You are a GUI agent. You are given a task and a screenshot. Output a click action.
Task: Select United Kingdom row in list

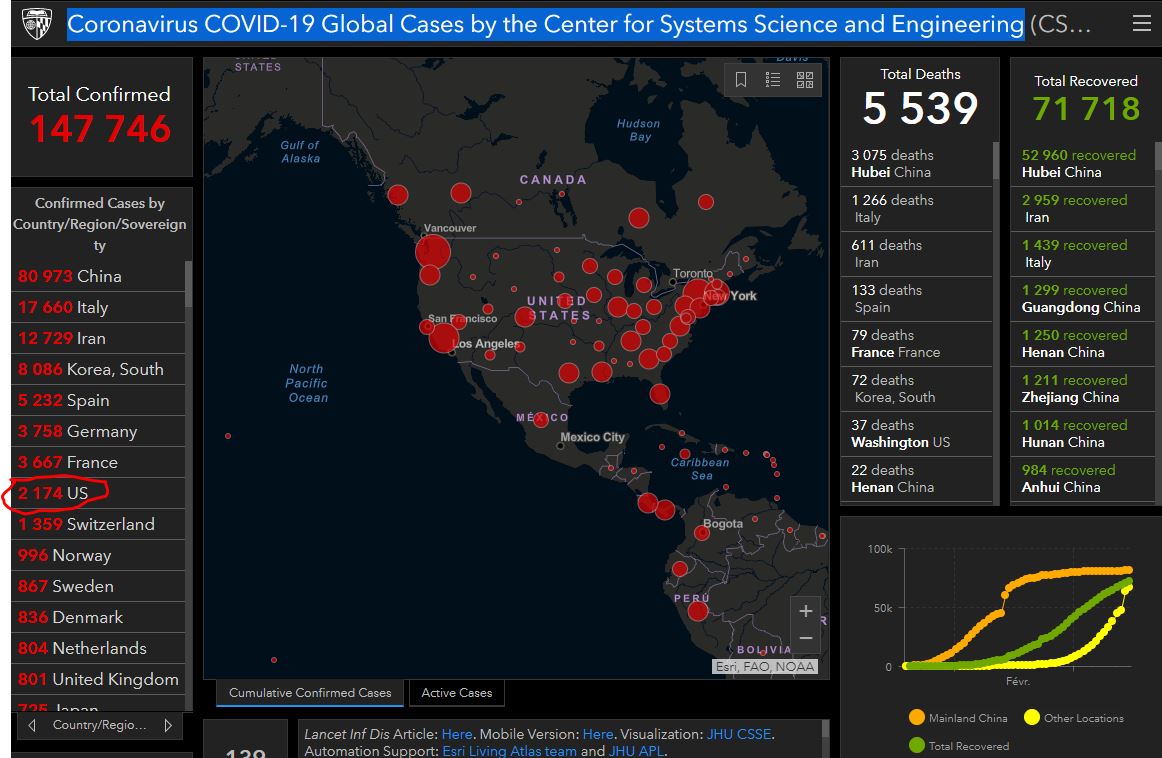[98, 679]
